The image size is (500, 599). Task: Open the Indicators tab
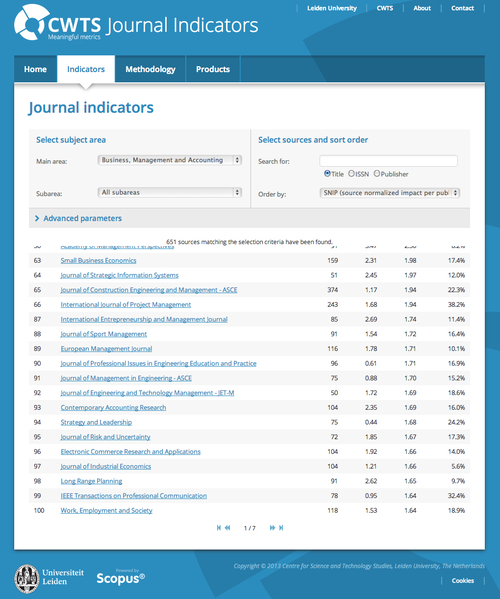pyautogui.click(x=86, y=69)
